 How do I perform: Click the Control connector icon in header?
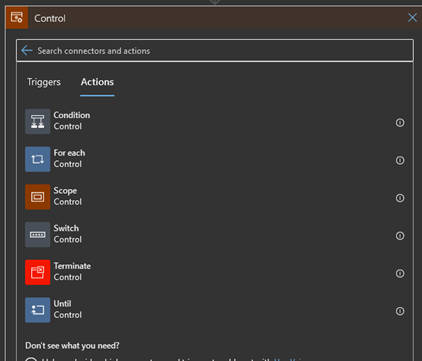(17, 17)
